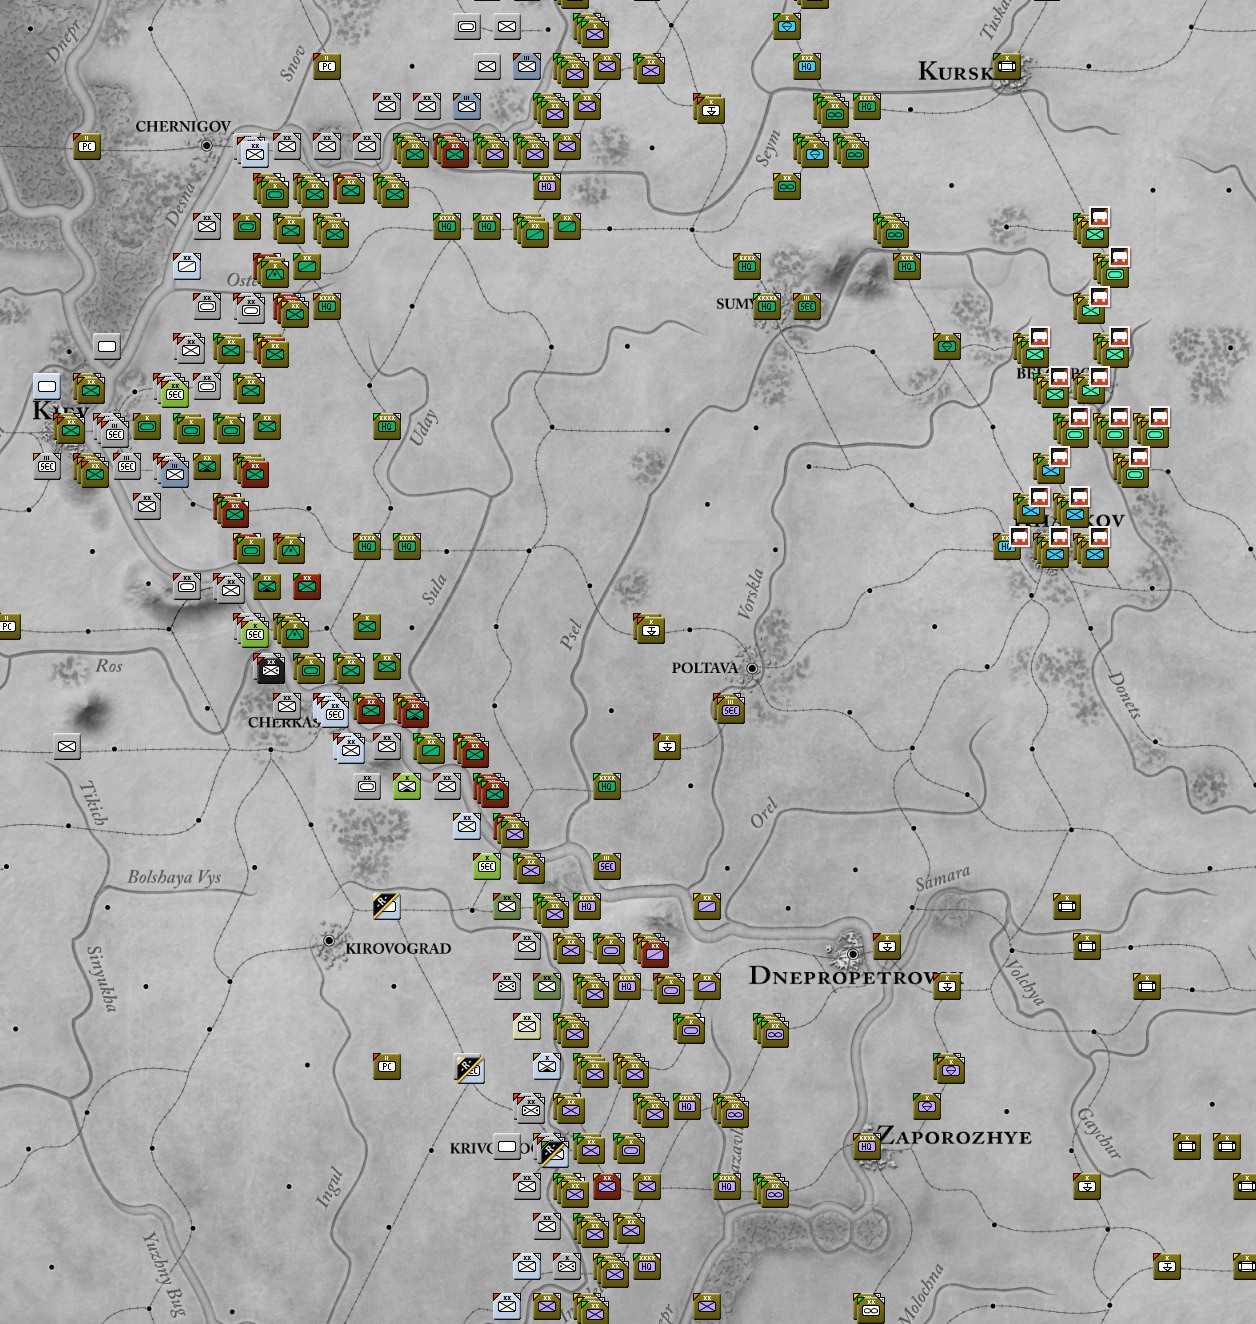Click the Kursk city label

(x=954, y=70)
